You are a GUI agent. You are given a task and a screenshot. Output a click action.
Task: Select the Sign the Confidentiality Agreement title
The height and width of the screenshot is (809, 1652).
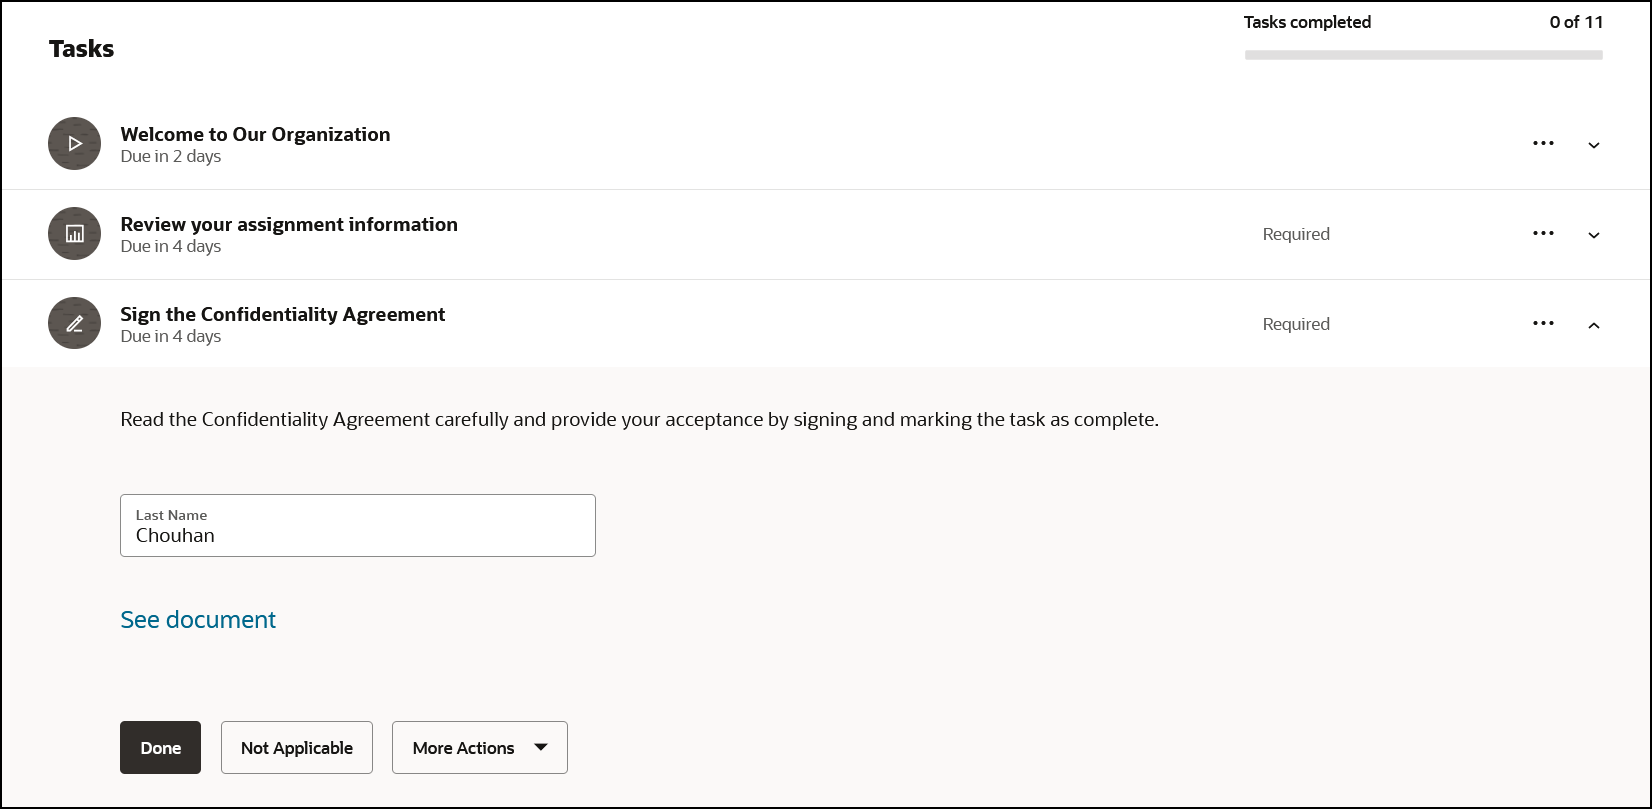click(x=283, y=314)
